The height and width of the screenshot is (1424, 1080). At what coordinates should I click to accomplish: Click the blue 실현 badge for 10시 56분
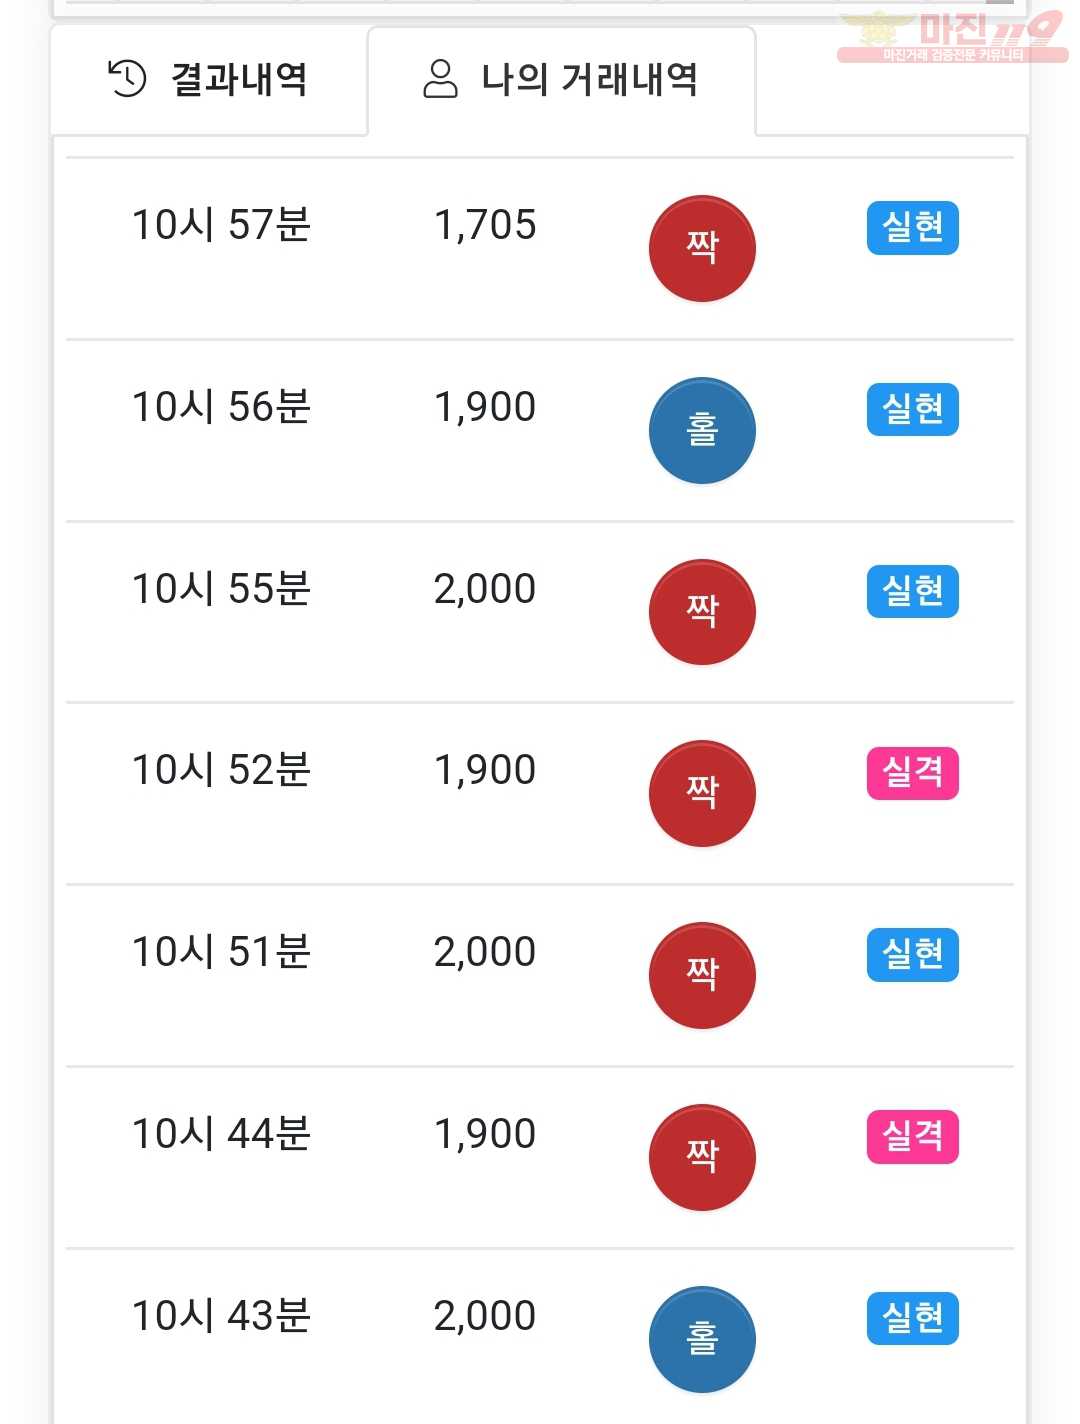pos(912,410)
